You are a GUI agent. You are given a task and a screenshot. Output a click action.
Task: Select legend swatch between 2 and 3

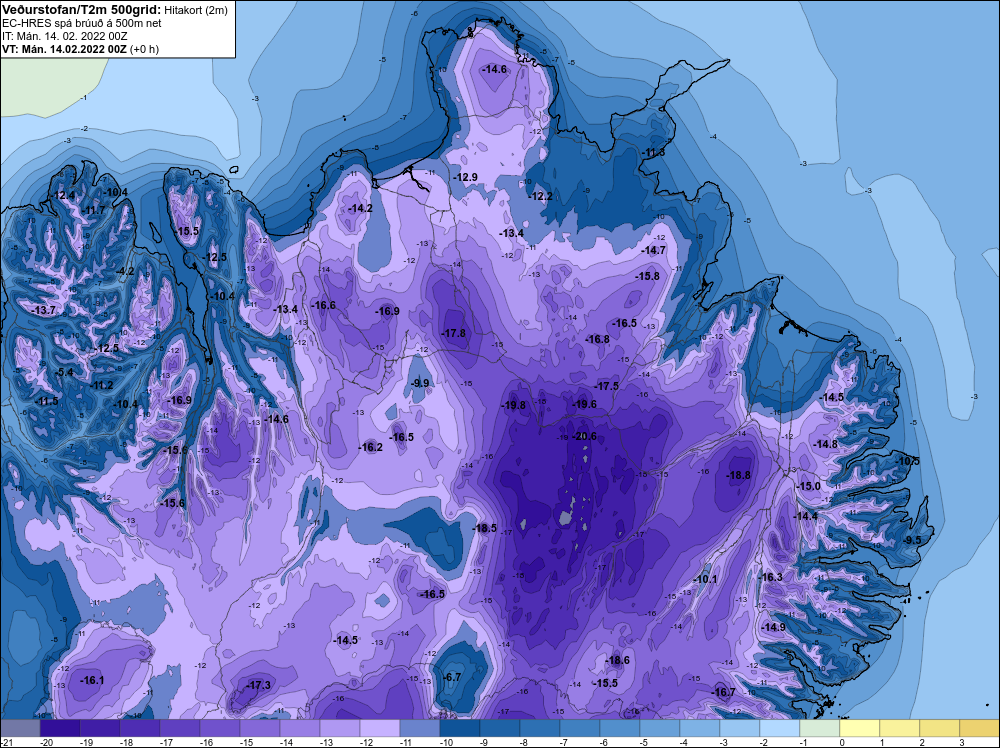pos(939,728)
